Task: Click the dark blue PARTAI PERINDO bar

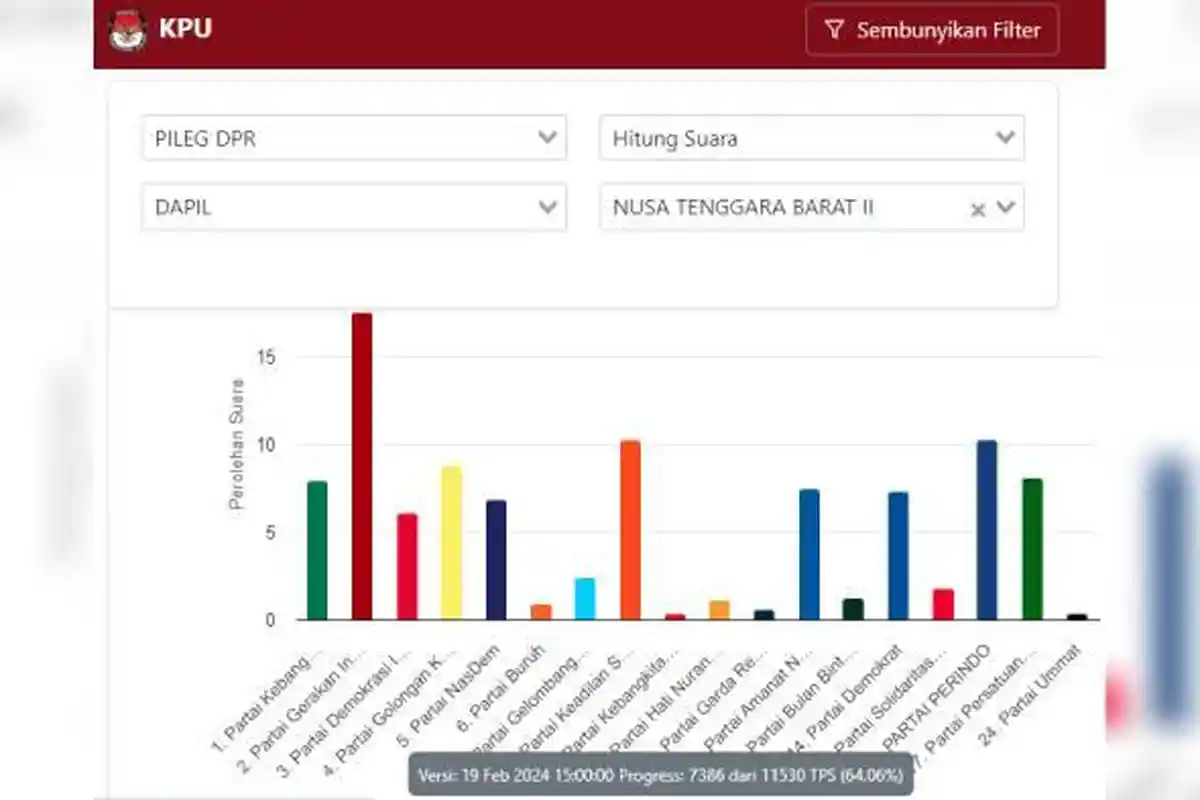Action: point(987,530)
